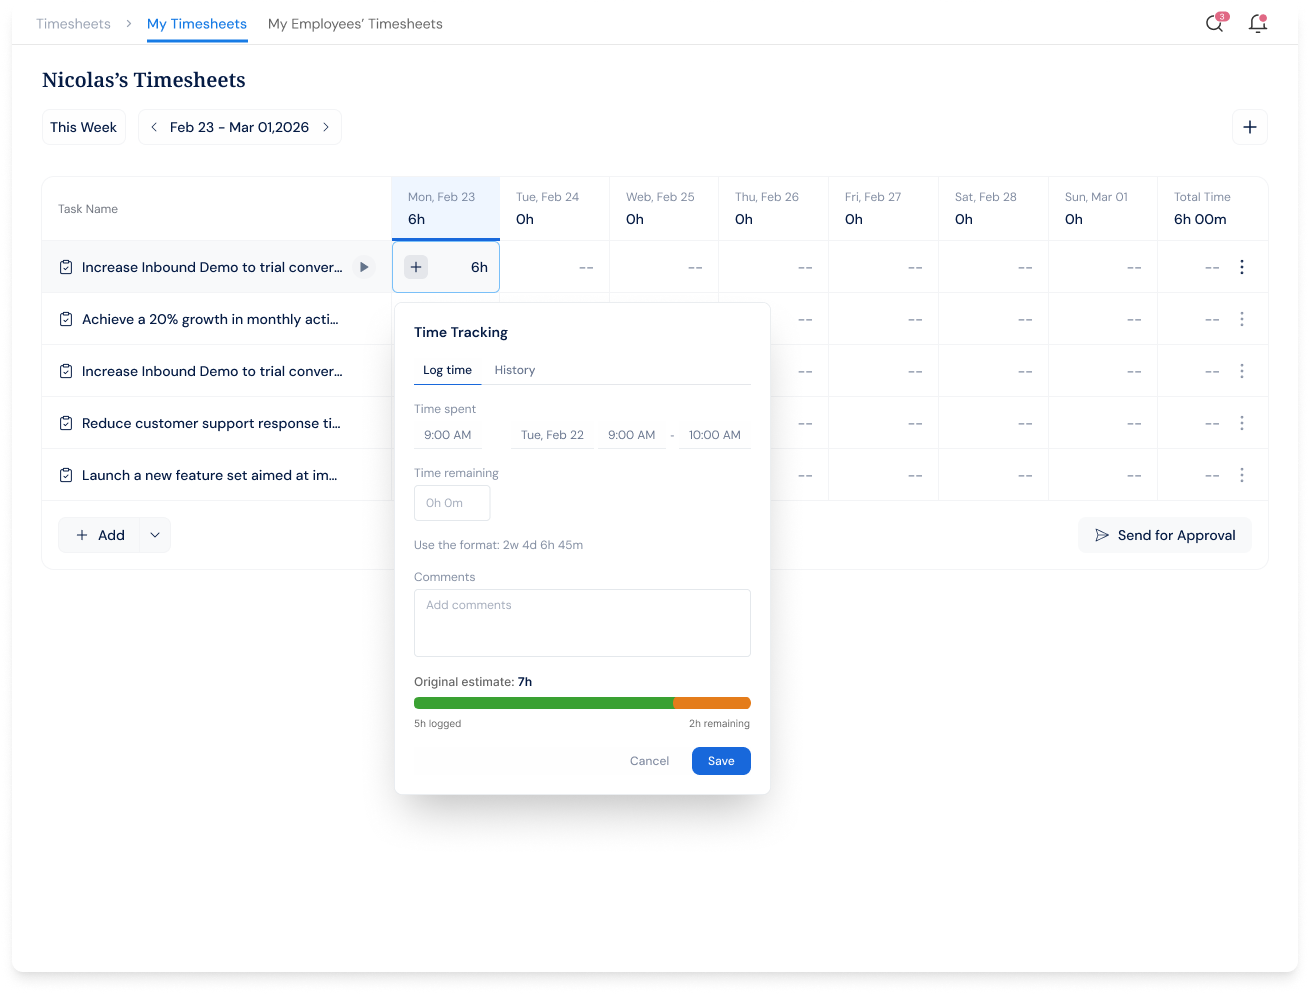1310x994 pixels.
Task: Open kebab menu for second Increase Inbound Demo row
Action: click(1242, 371)
